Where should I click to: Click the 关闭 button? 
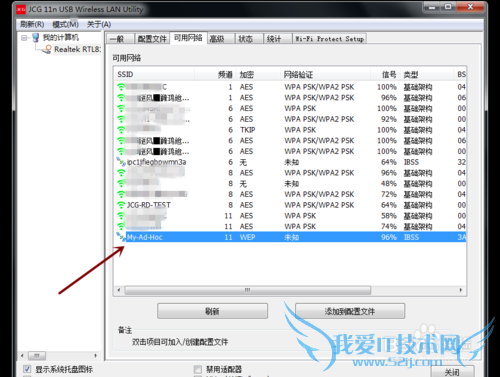(x=452, y=372)
